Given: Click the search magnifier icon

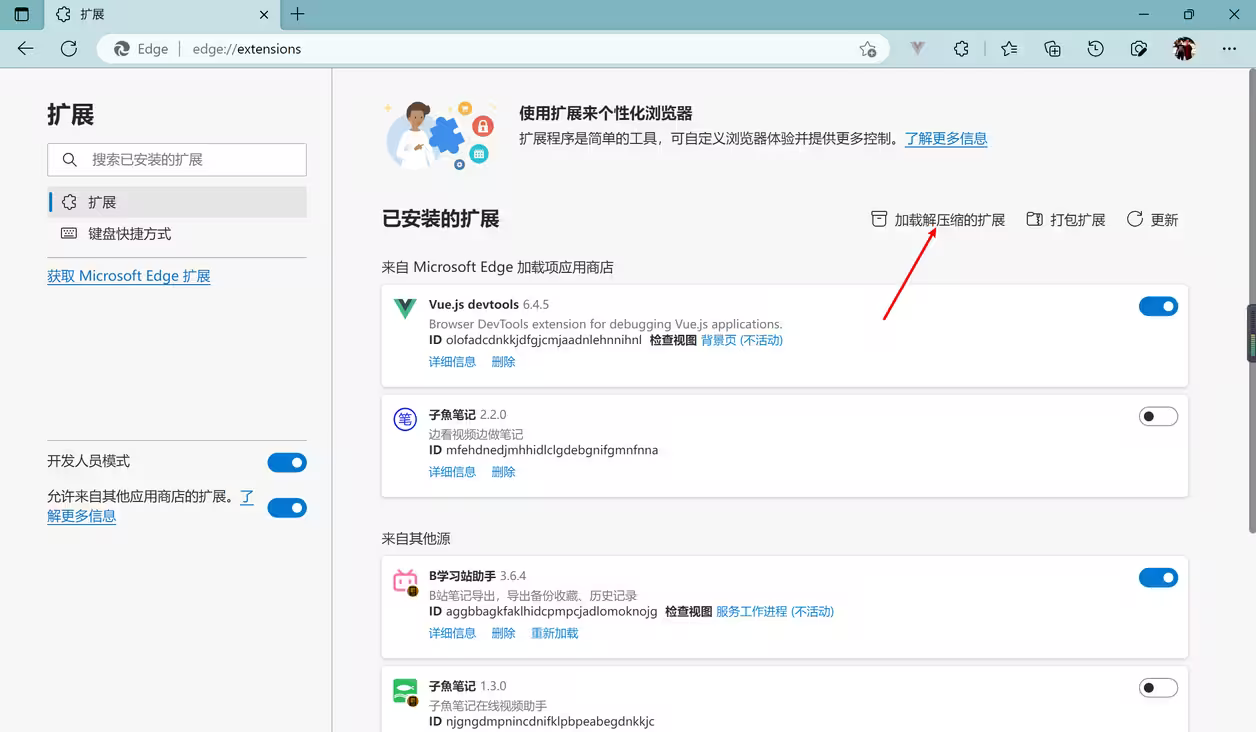Looking at the screenshot, I should (x=70, y=159).
